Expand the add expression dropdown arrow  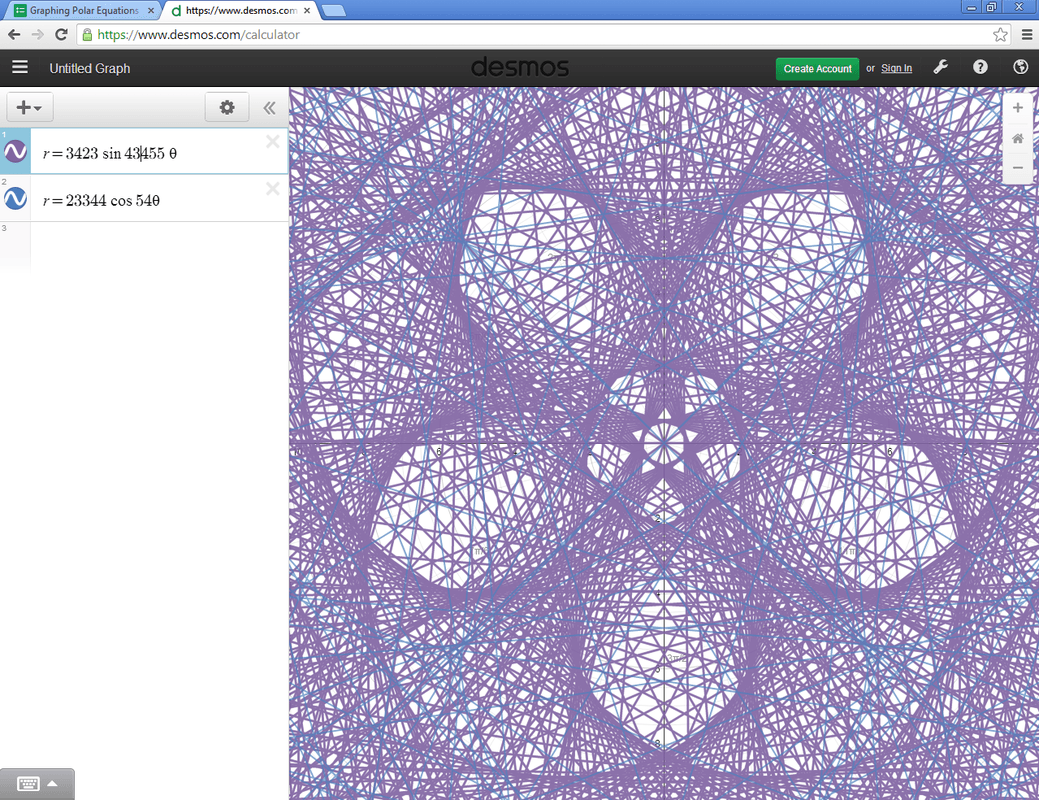click(39, 107)
